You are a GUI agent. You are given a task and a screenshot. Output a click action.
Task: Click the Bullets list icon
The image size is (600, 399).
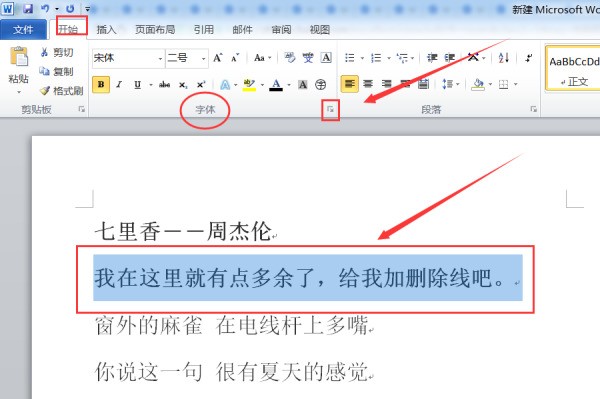coord(349,58)
